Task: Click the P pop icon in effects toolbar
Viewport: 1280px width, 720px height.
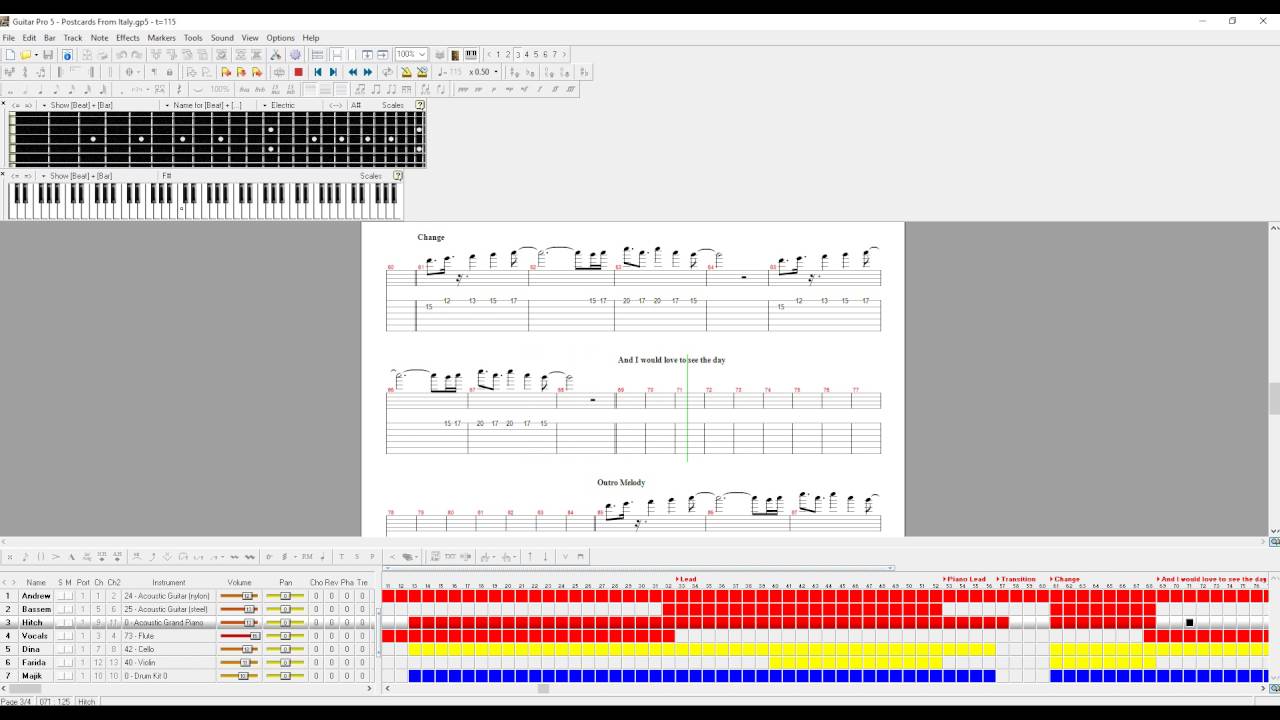Action: [372, 557]
